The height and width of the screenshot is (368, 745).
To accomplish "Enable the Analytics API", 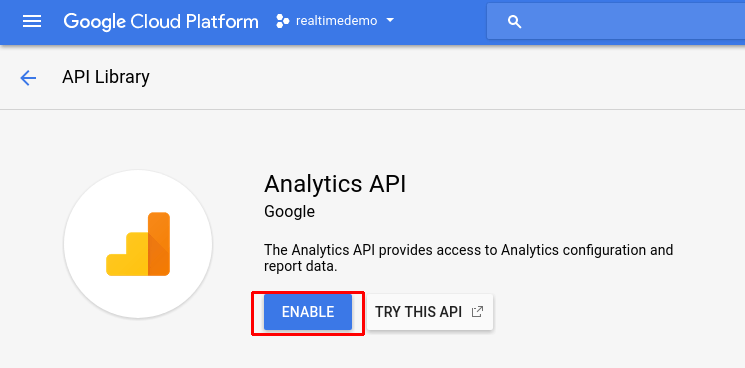I will (308, 312).
